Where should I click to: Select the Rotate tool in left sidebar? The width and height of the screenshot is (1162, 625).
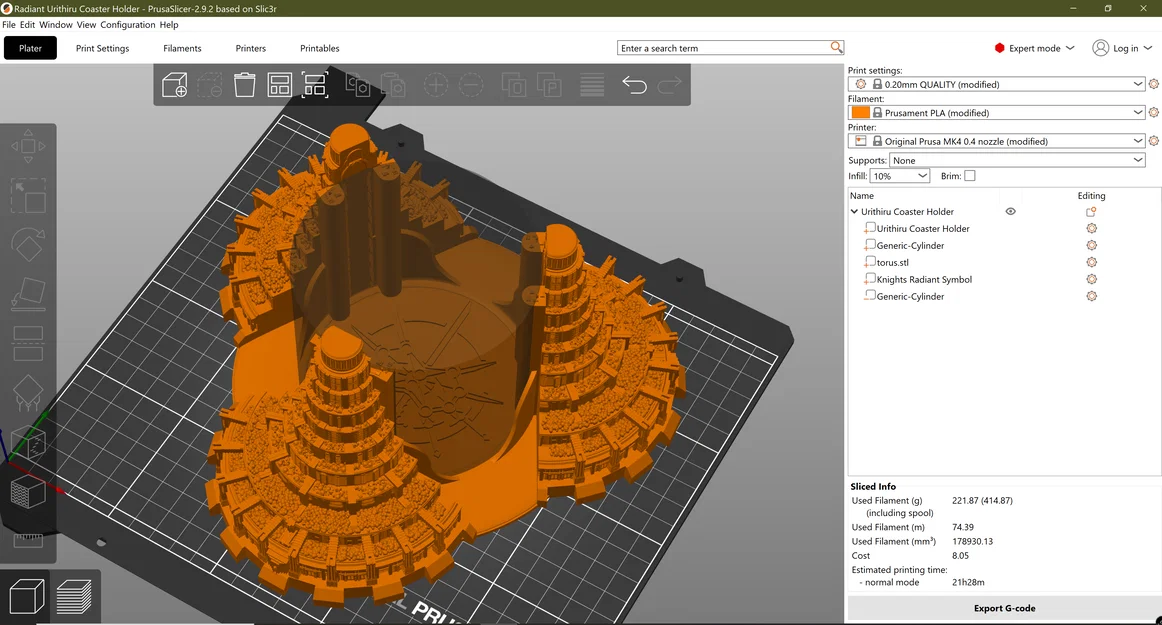click(x=27, y=245)
